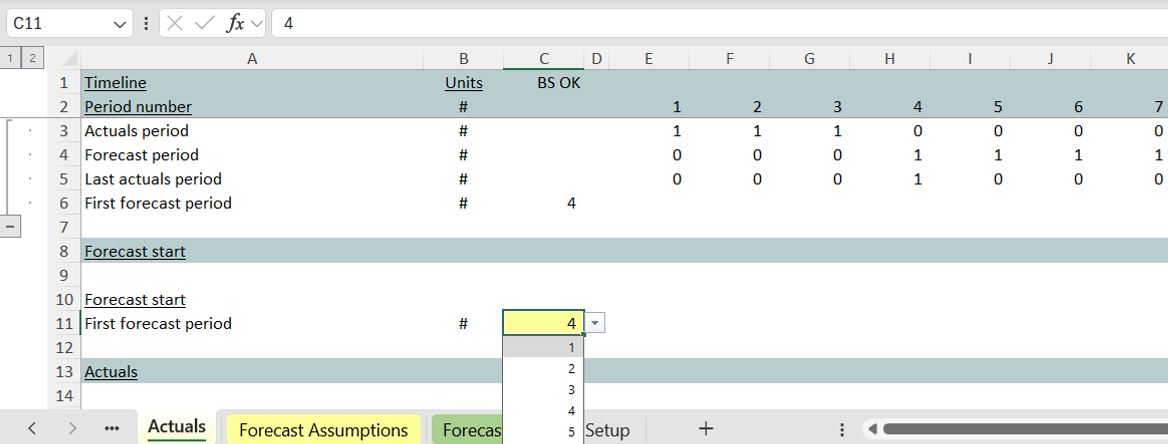Screen dimensions: 1168x444
Task: Open the hidden sheets list ellipsis
Action: 112,429
